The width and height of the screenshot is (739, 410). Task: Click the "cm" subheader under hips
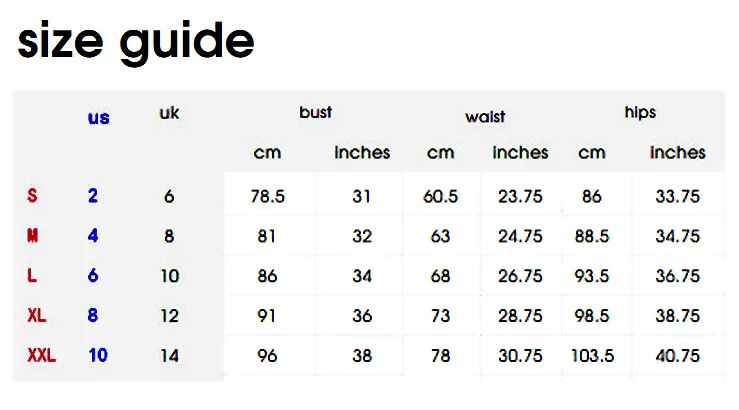pos(592,153)
